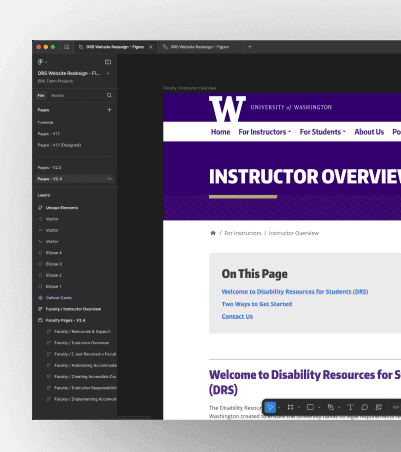Click the sidebar minimize UI icon
This screenshot has height=452, width=401.
[108, 62]
